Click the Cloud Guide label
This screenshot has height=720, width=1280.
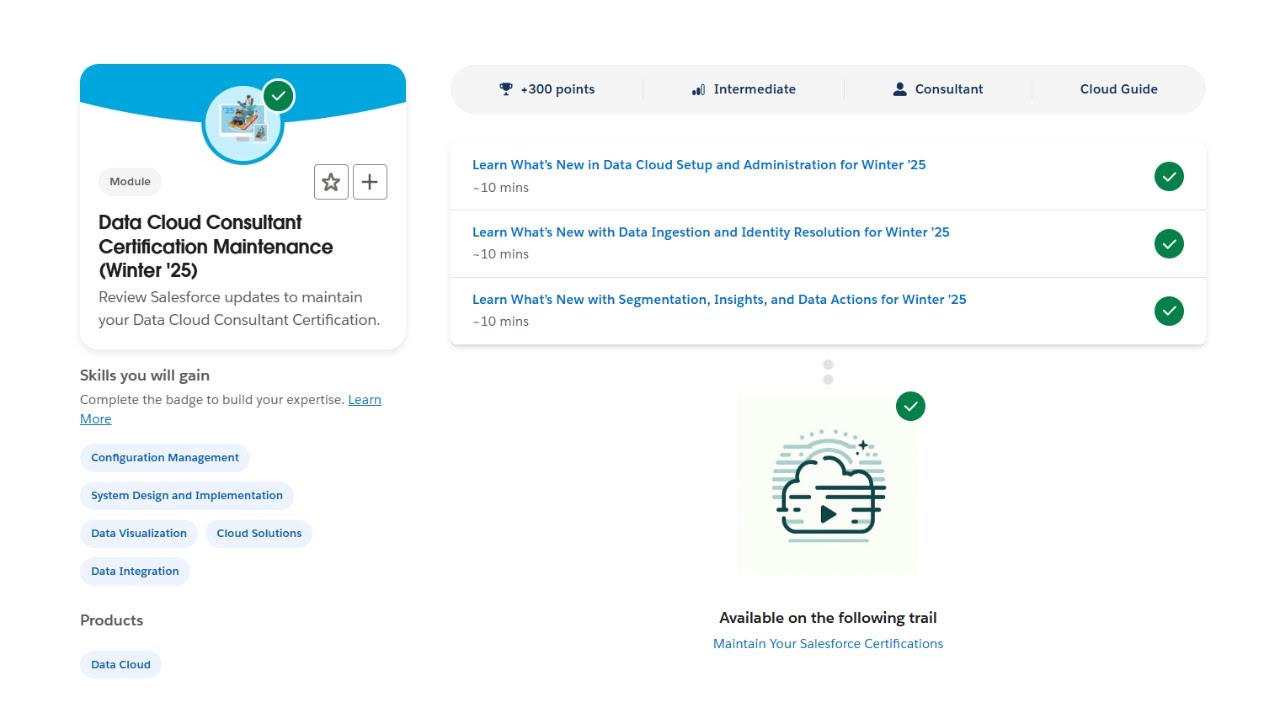[1119, 89]
